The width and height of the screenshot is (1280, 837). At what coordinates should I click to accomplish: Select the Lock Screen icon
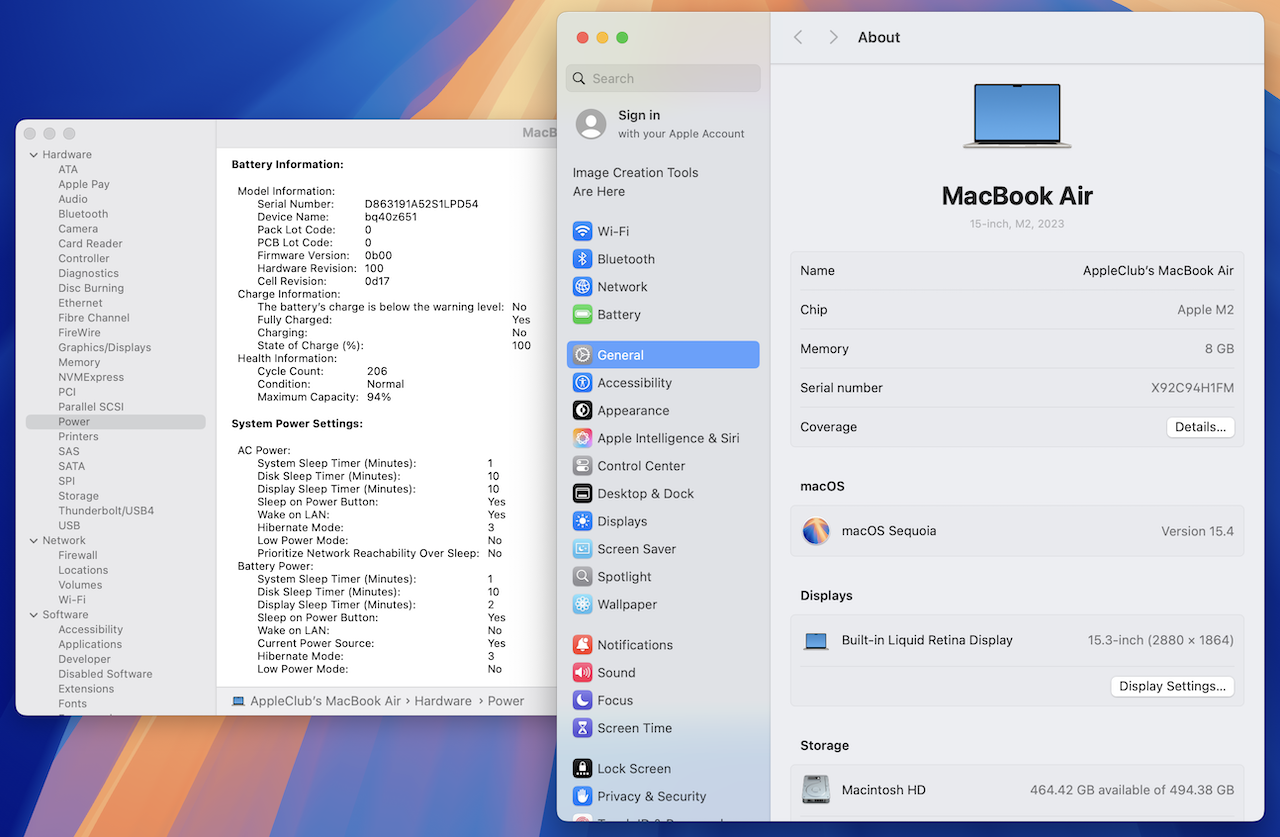582,769
